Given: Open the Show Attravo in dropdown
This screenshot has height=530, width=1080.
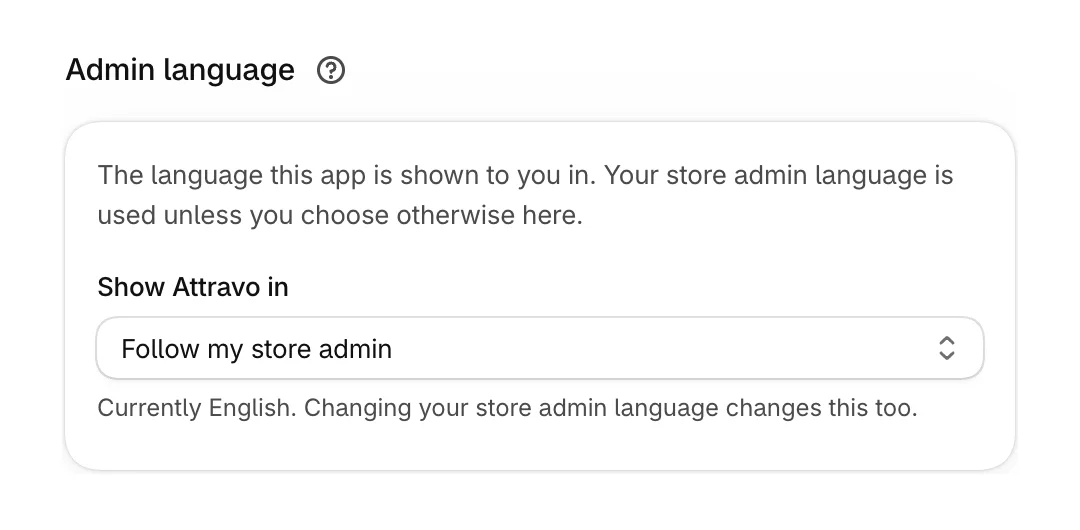Looking at the screenshot, I should 539,348.
